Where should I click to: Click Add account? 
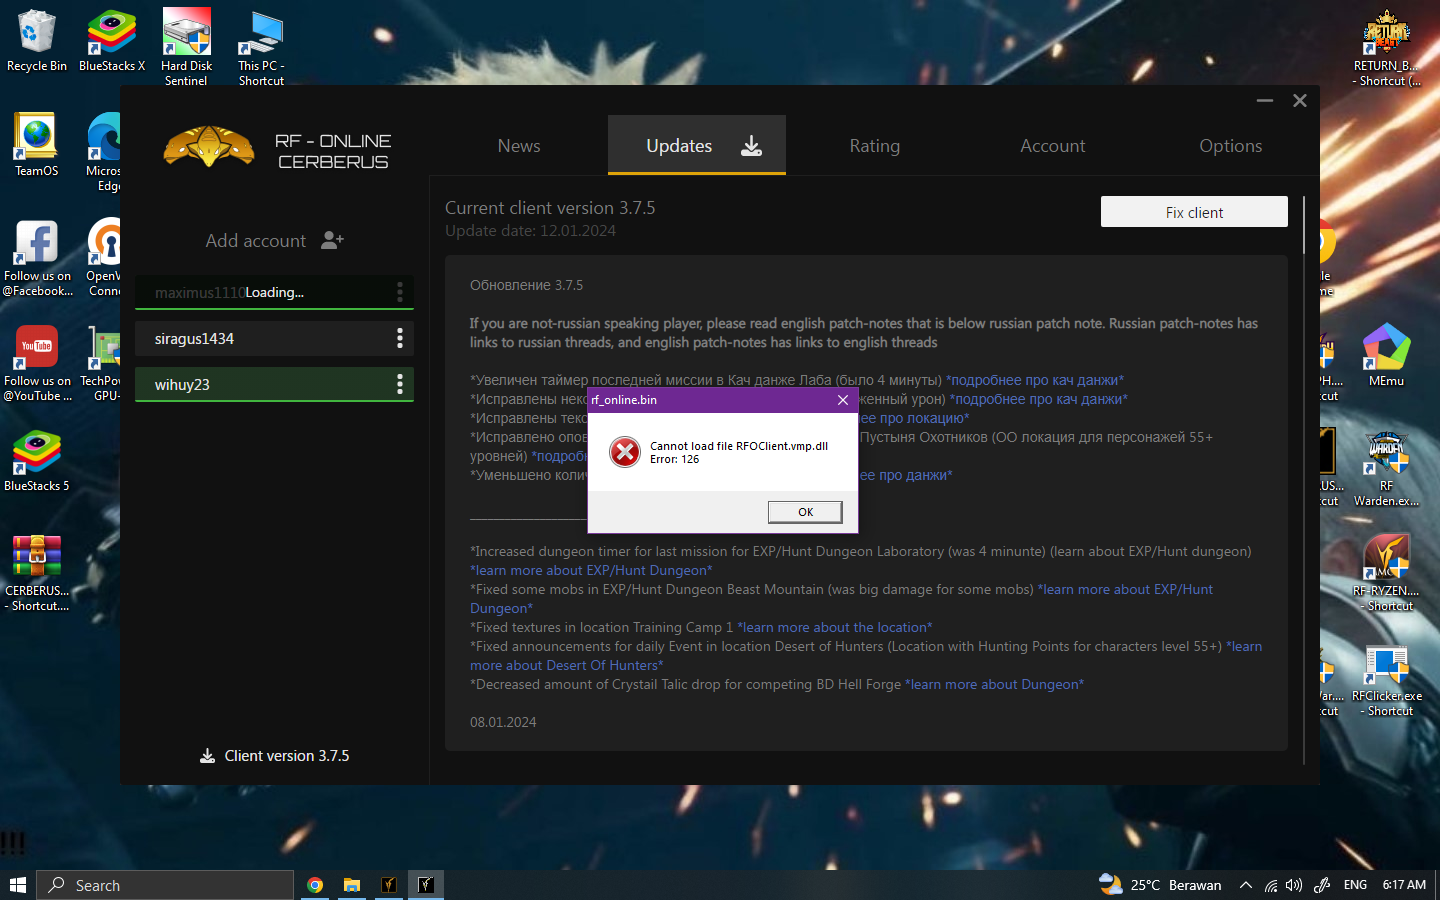[274, 240]
